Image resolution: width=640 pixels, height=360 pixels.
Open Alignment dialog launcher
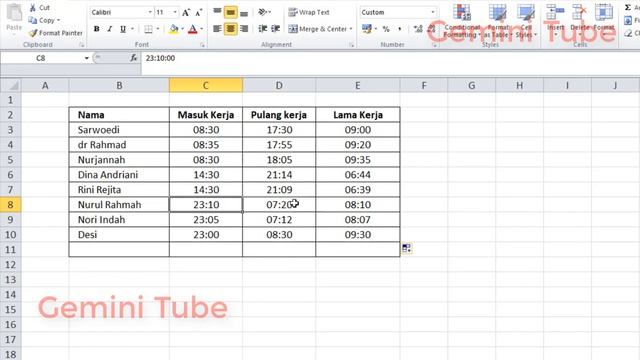coord(351,45)
